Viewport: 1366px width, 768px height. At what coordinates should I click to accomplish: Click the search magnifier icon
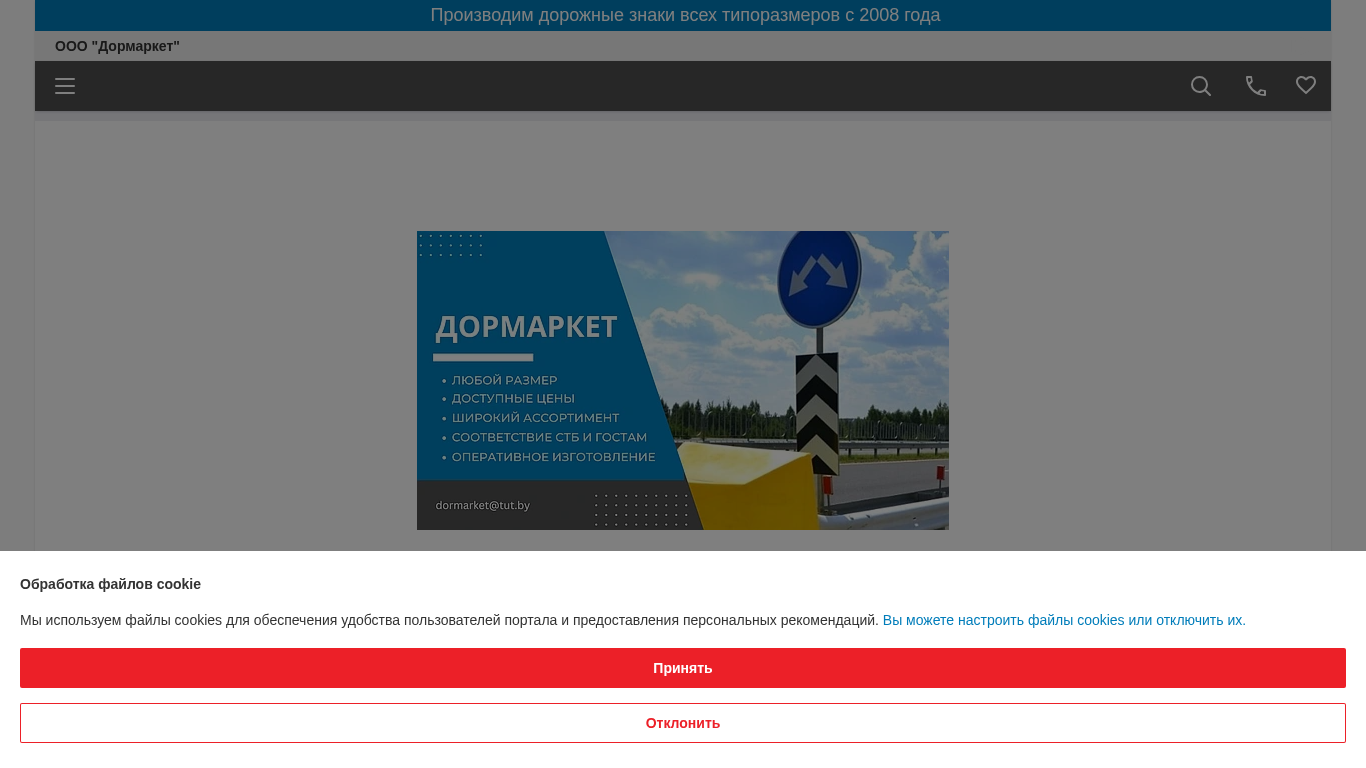1201,86
